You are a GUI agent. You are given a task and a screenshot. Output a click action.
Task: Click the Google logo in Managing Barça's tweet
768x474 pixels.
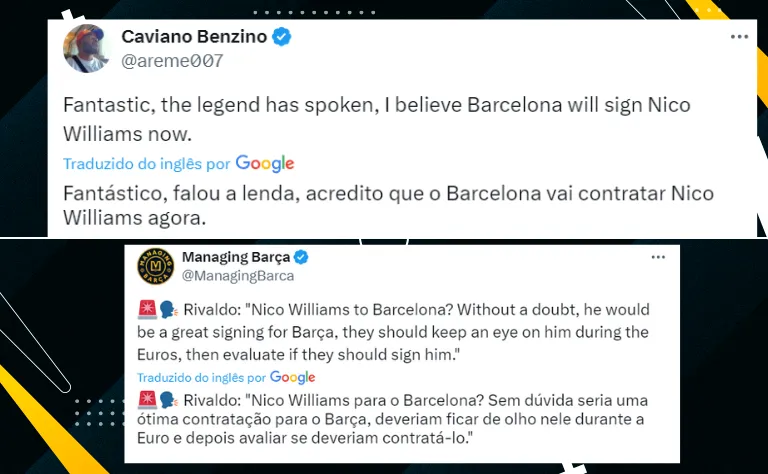tap(292, 377)
